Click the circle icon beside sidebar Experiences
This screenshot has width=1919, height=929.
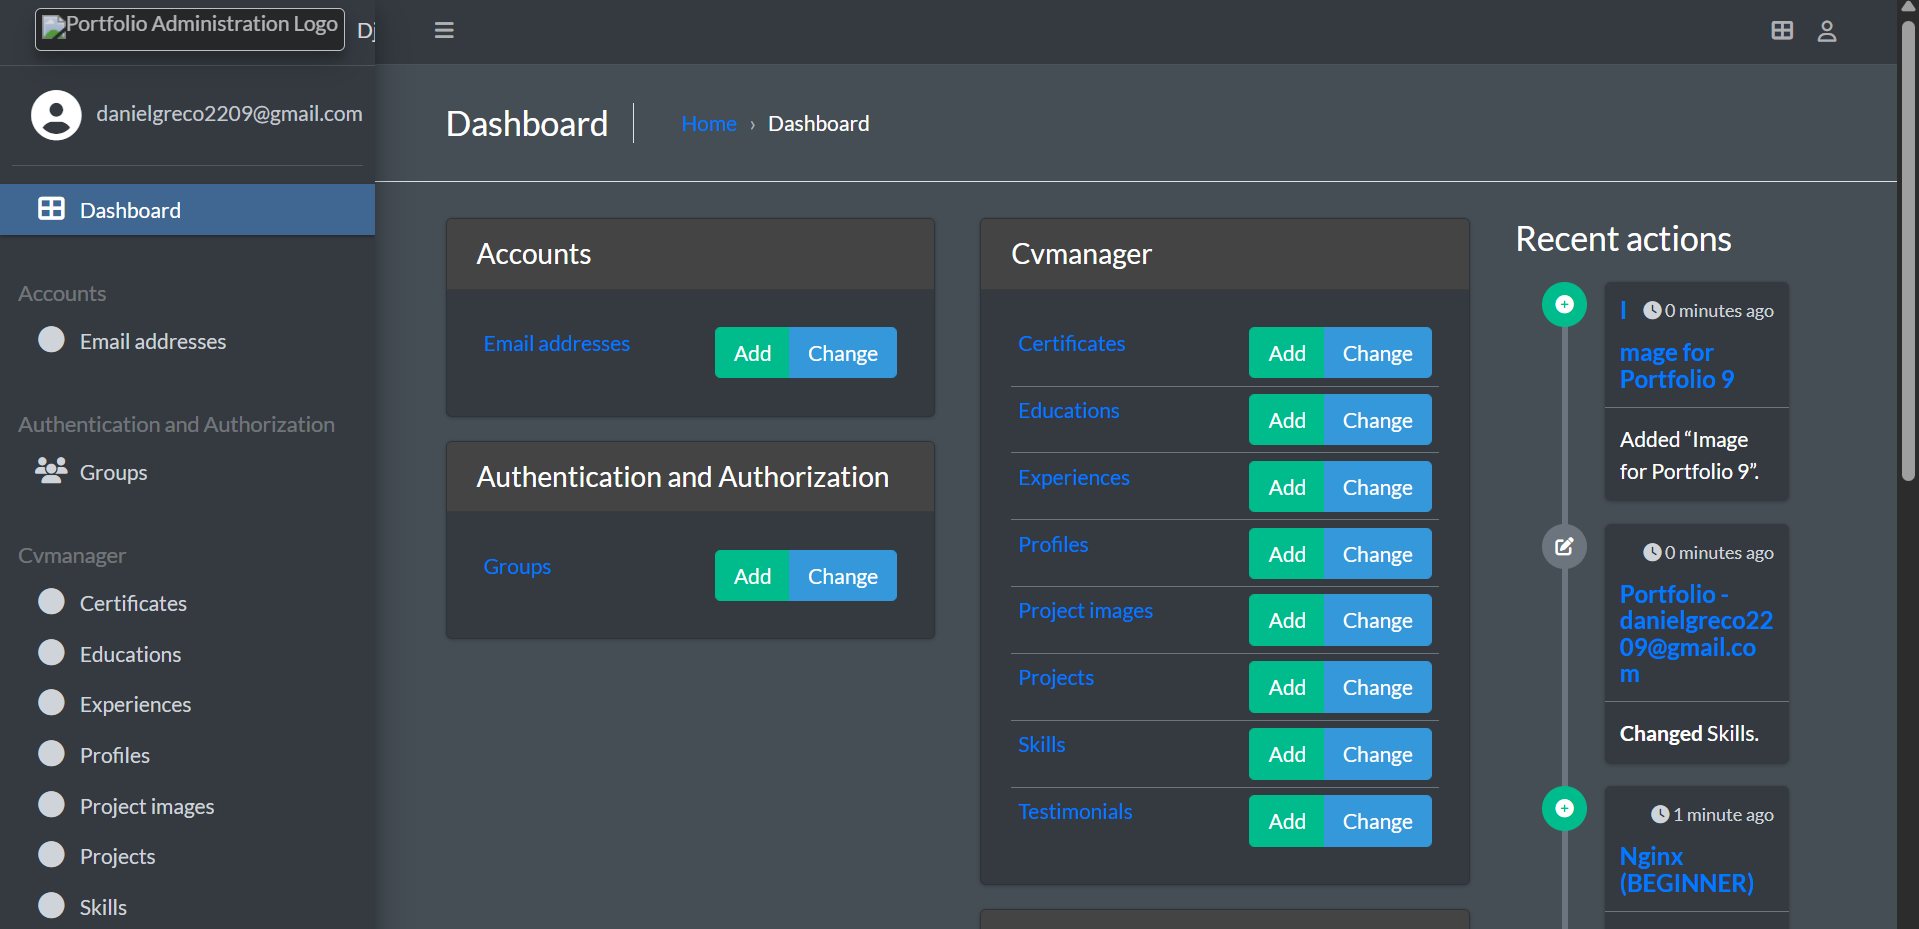pos(51,702)
